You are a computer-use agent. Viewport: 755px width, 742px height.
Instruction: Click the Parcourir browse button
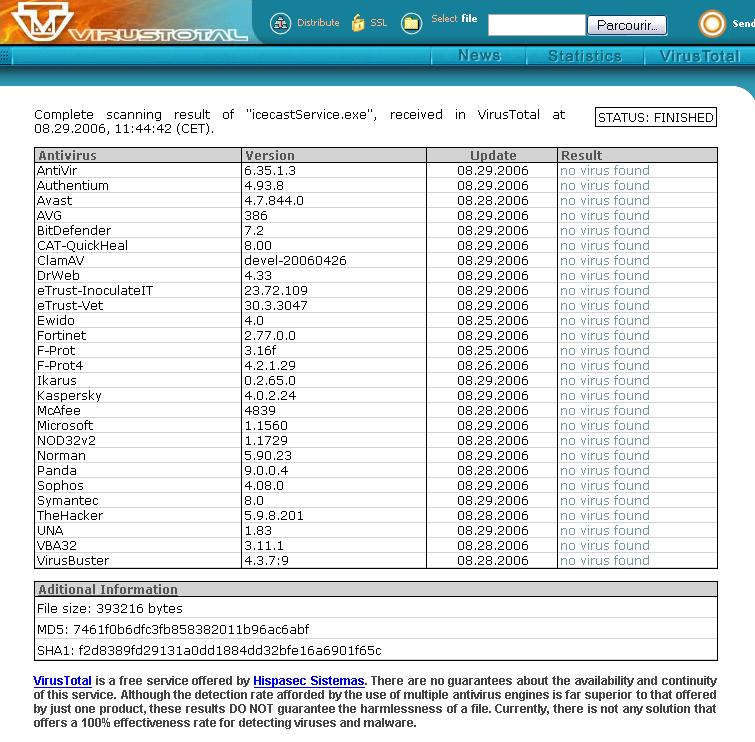[x=627, y=25]
